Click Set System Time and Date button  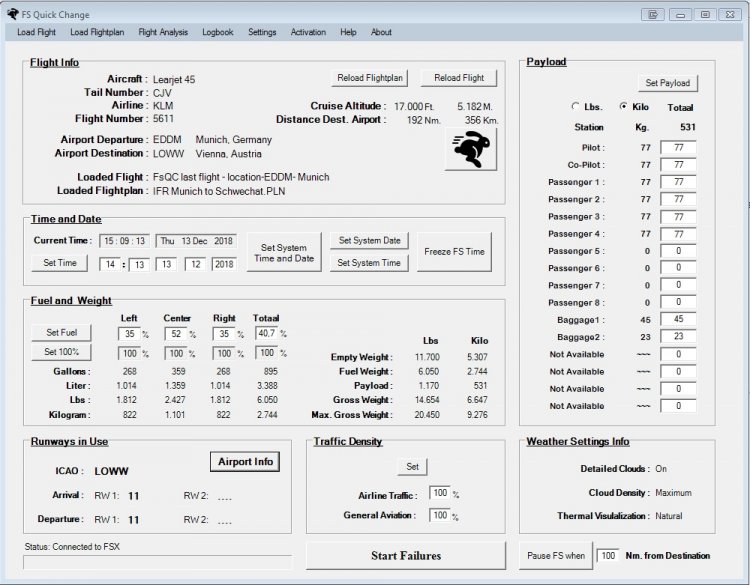tap(284, 253)
